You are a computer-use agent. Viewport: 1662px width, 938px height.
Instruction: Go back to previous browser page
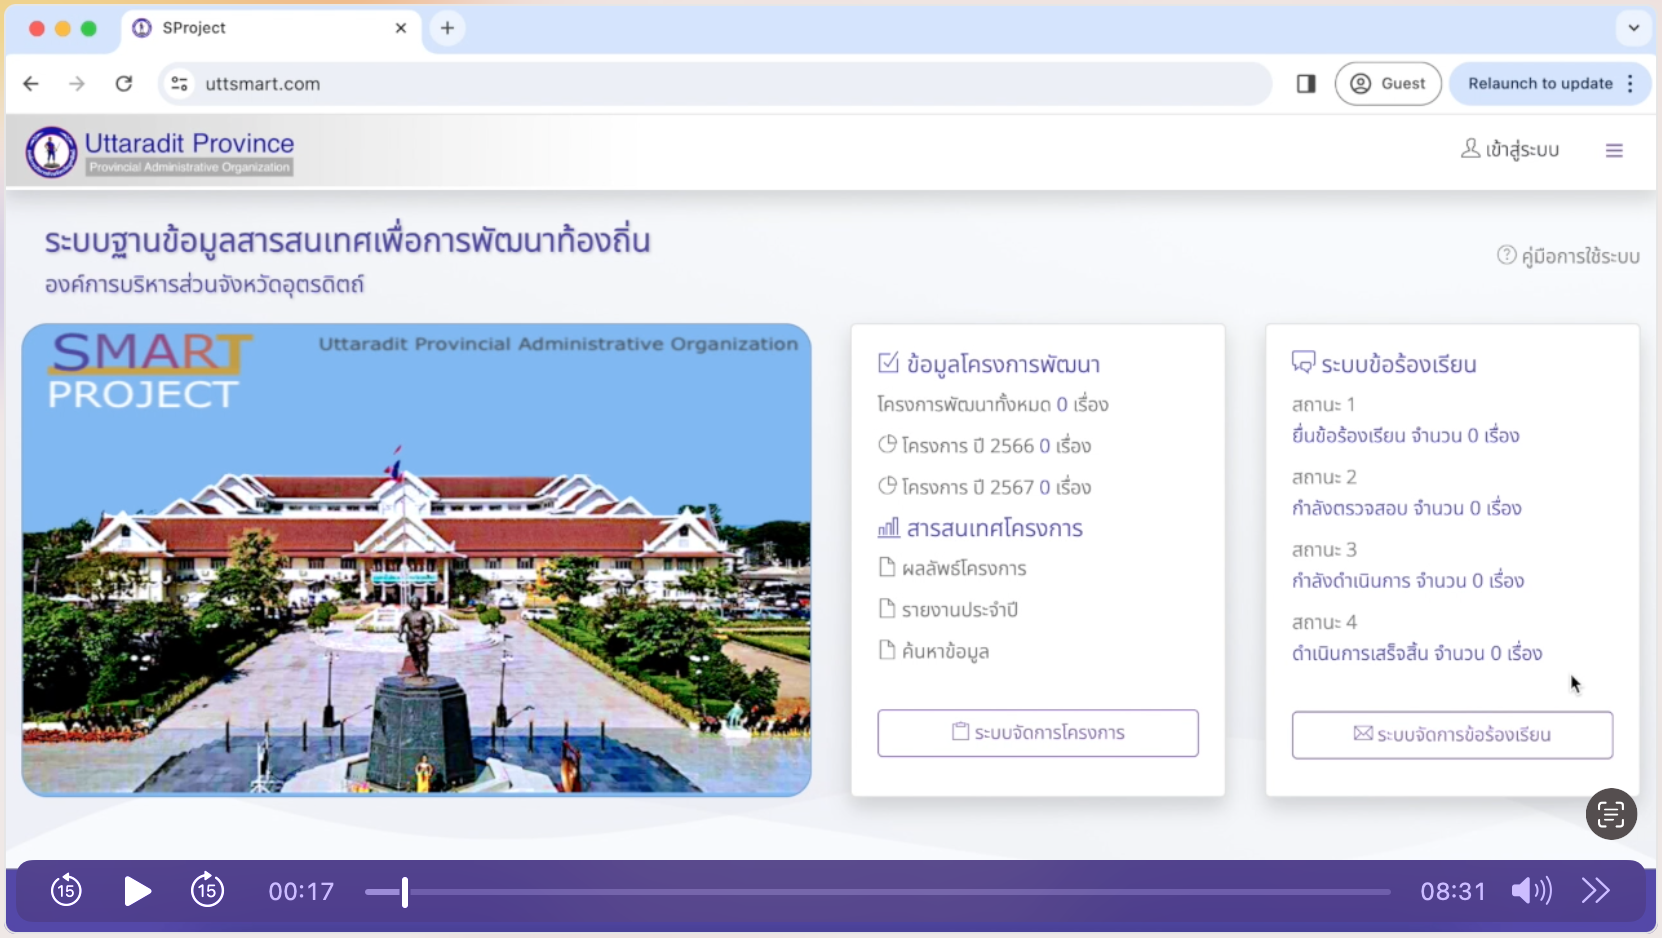coord(31,84)
